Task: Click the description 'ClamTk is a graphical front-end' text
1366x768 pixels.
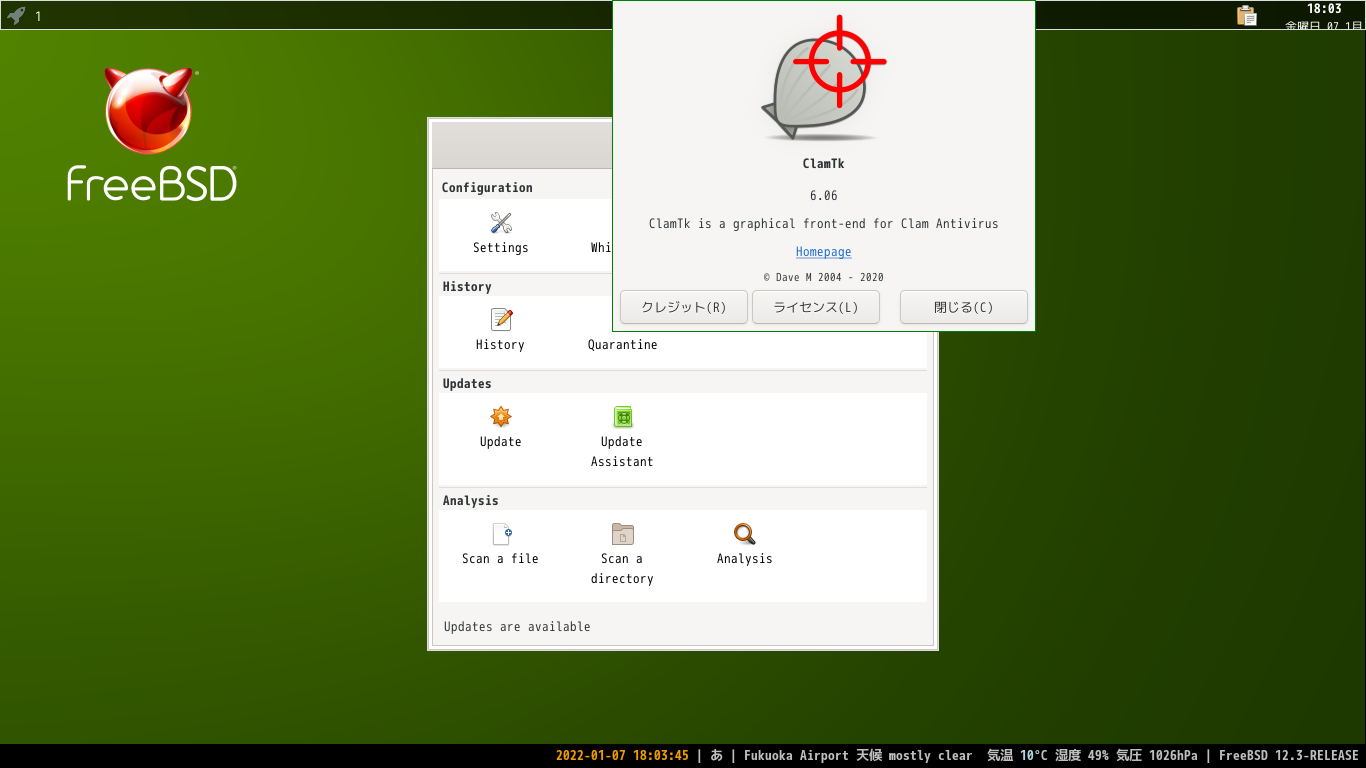Action: tap(824, 224)
